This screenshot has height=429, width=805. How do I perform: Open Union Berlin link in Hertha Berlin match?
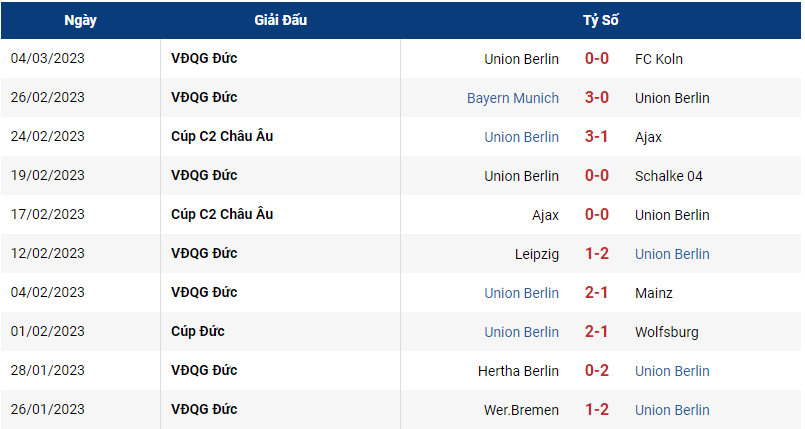click(672, 371)
